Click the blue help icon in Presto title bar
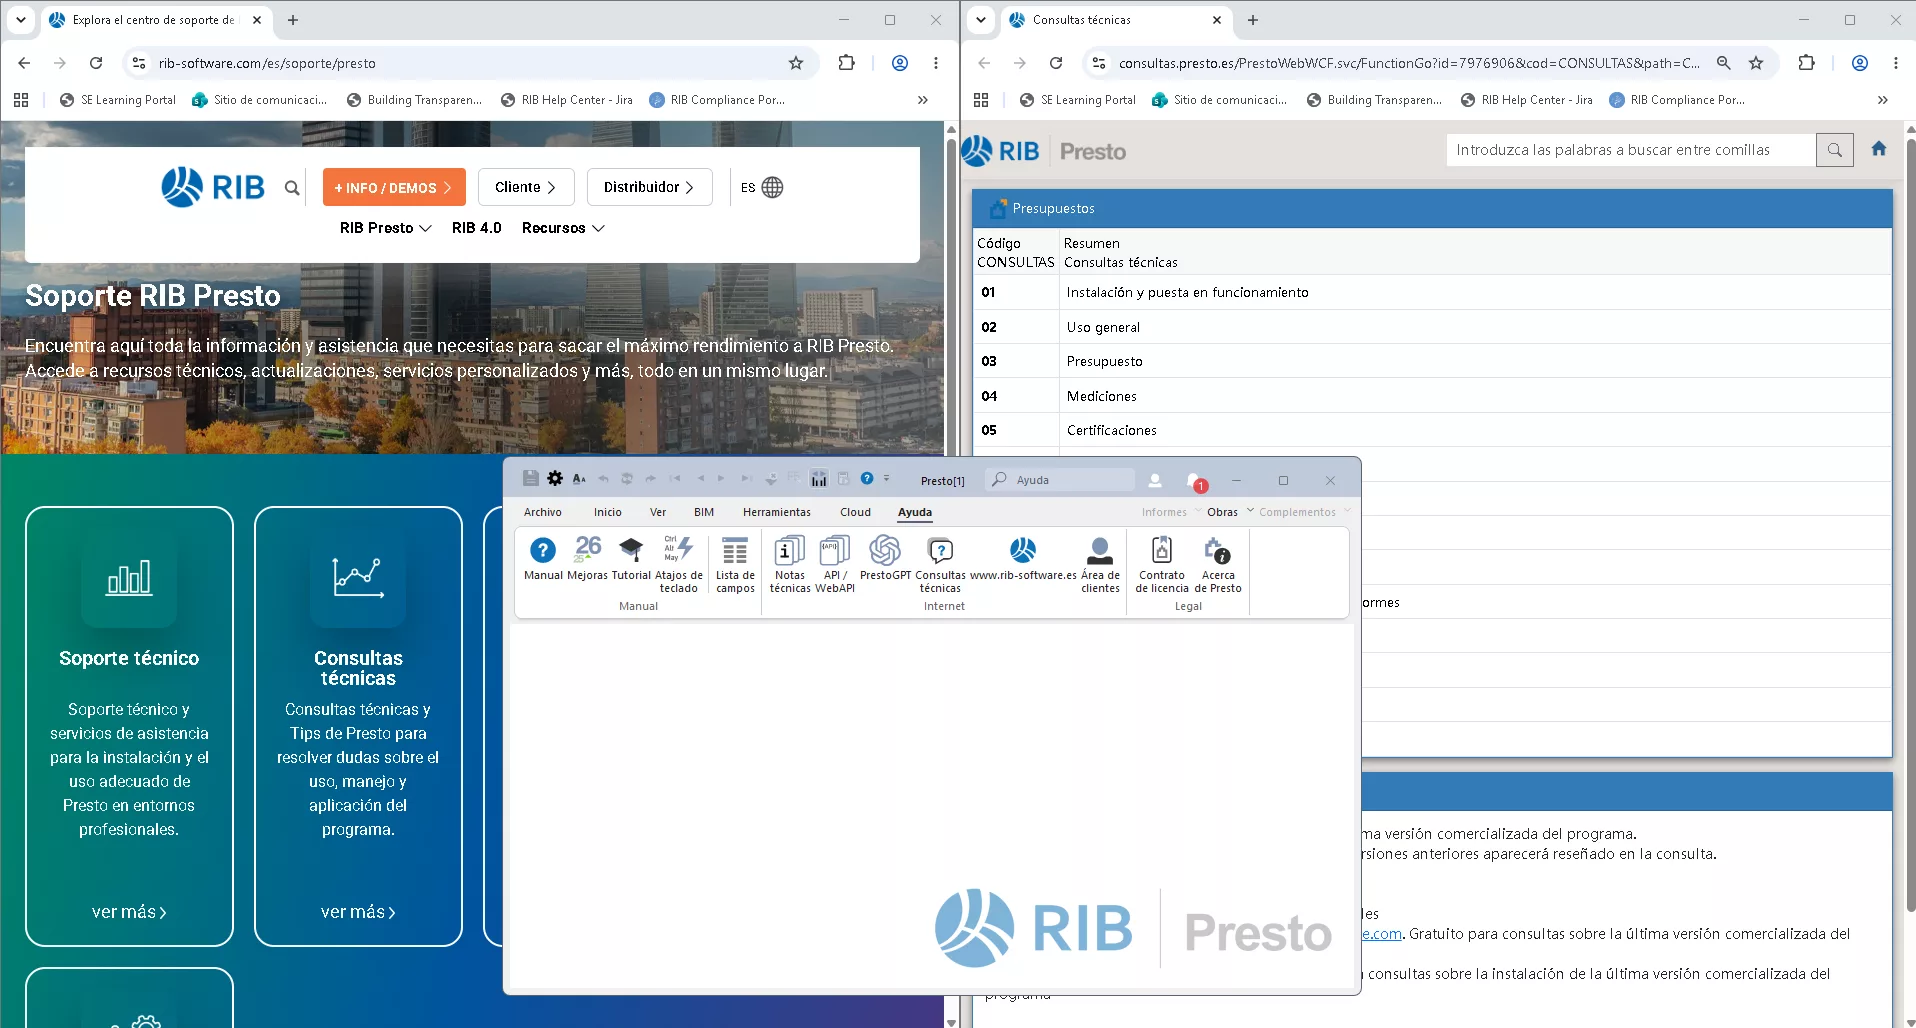Screen dimensions: 1916x1028 867,479
